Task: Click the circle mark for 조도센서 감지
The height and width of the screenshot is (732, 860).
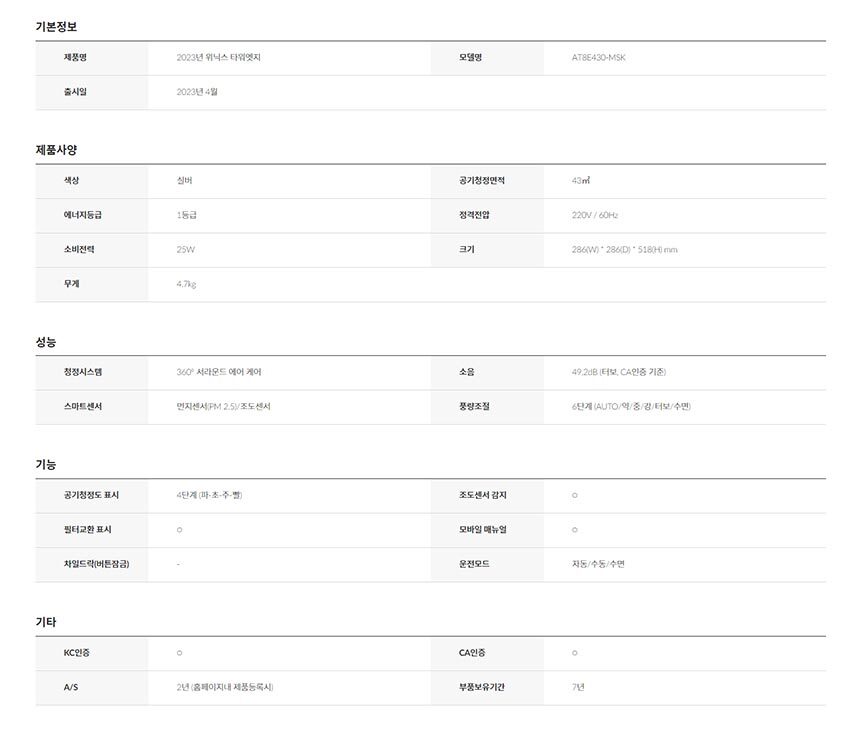Action: pyautogui.click(x=575, y=495)
